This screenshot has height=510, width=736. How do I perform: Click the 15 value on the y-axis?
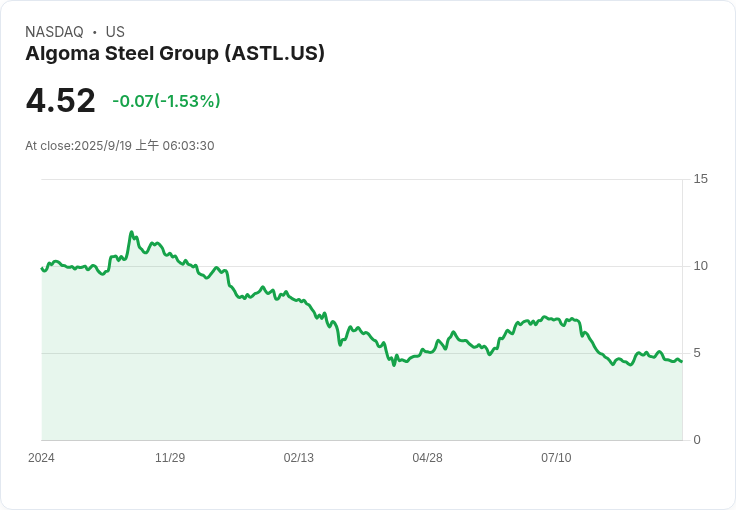tap(700, 179)
